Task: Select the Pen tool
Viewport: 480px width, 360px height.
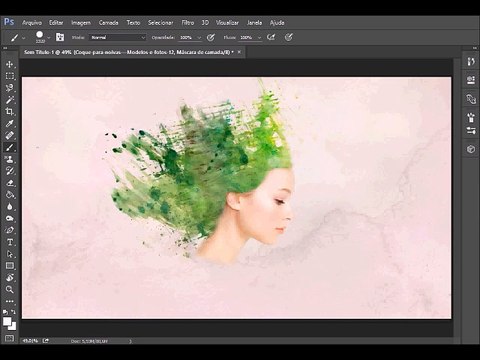Action: pos(9,230)
